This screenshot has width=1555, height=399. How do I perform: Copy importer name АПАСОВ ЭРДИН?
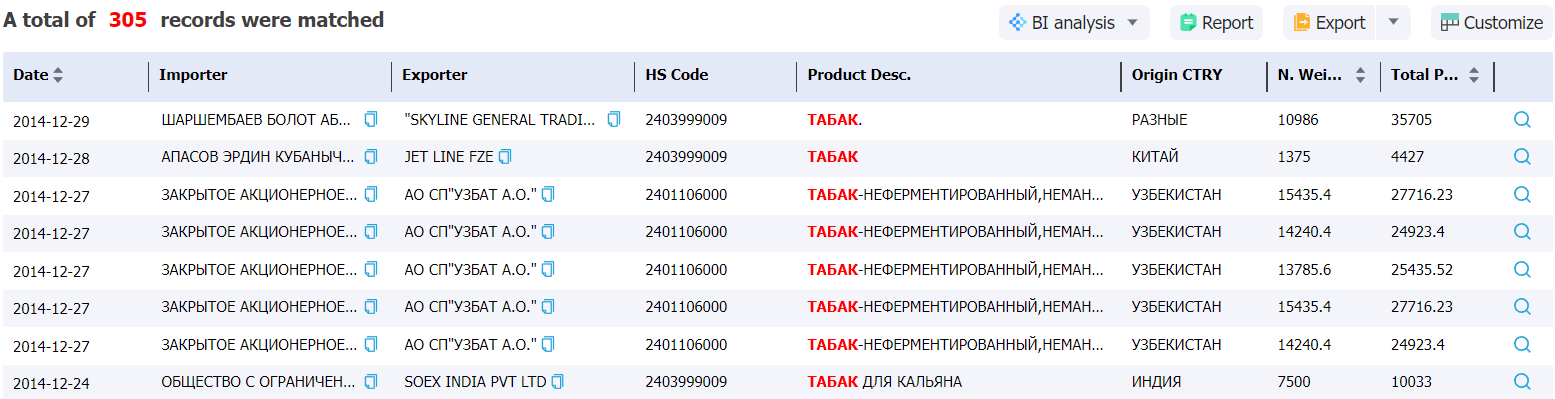tap(371, 157)
